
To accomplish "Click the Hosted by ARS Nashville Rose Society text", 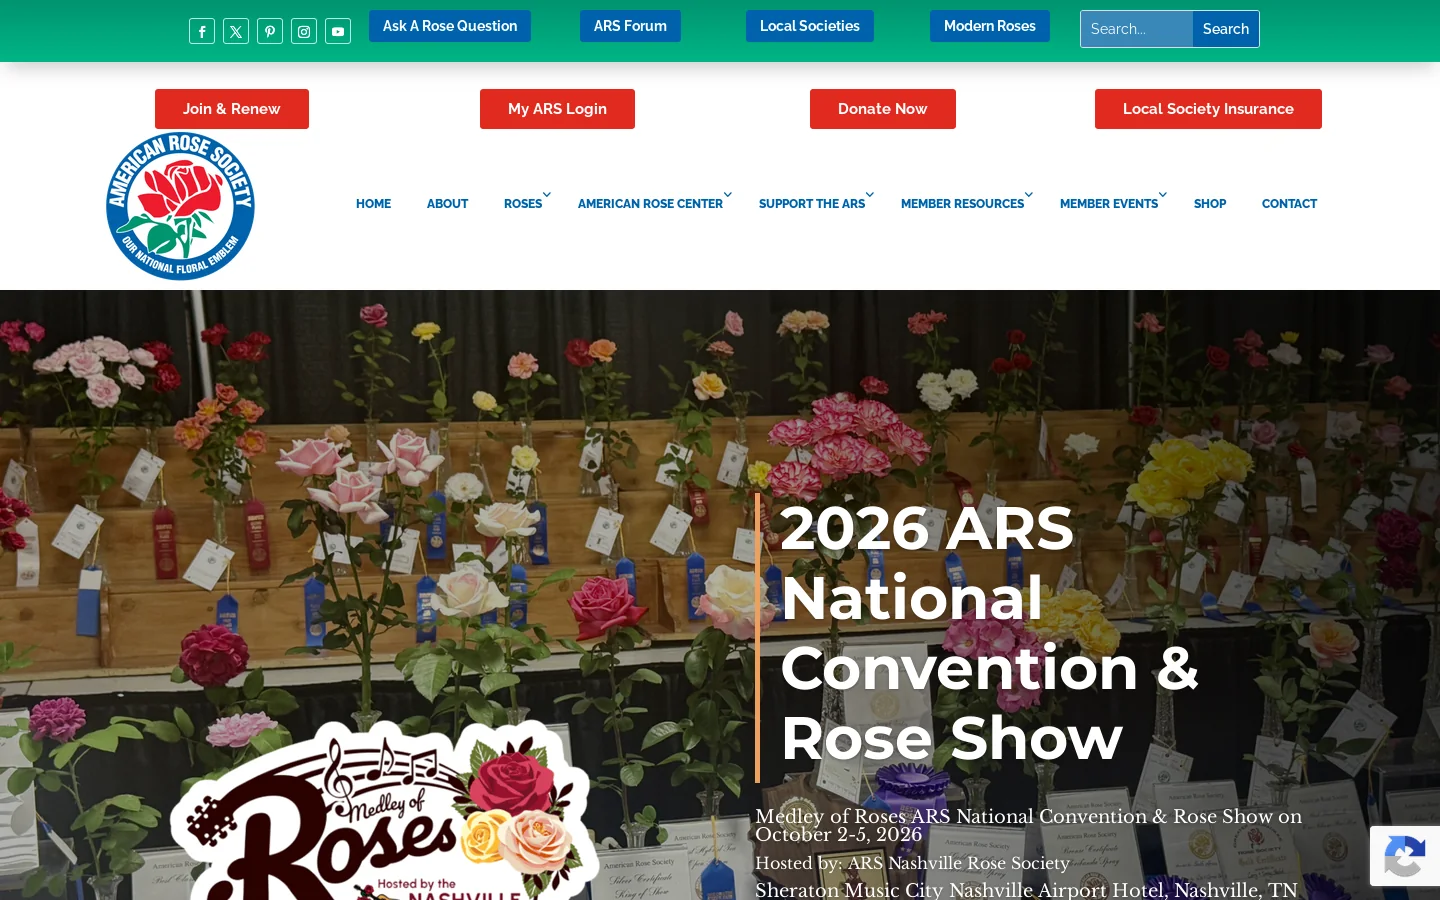I will pyautogui.click(x=912, y=863).
